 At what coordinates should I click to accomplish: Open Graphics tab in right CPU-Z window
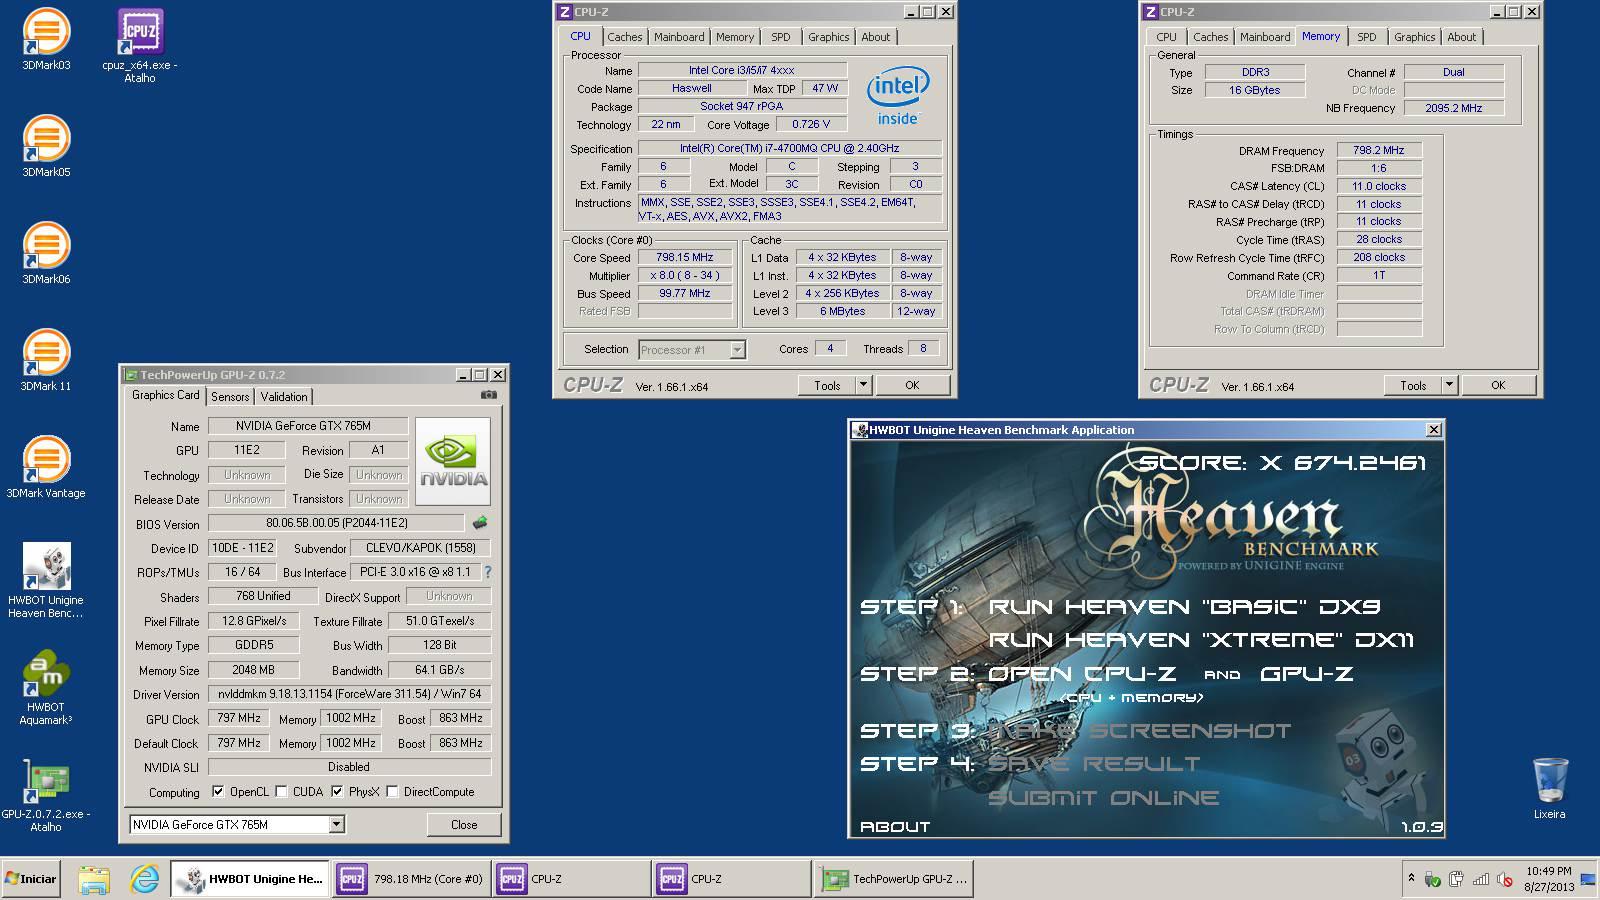[1415, 37]
